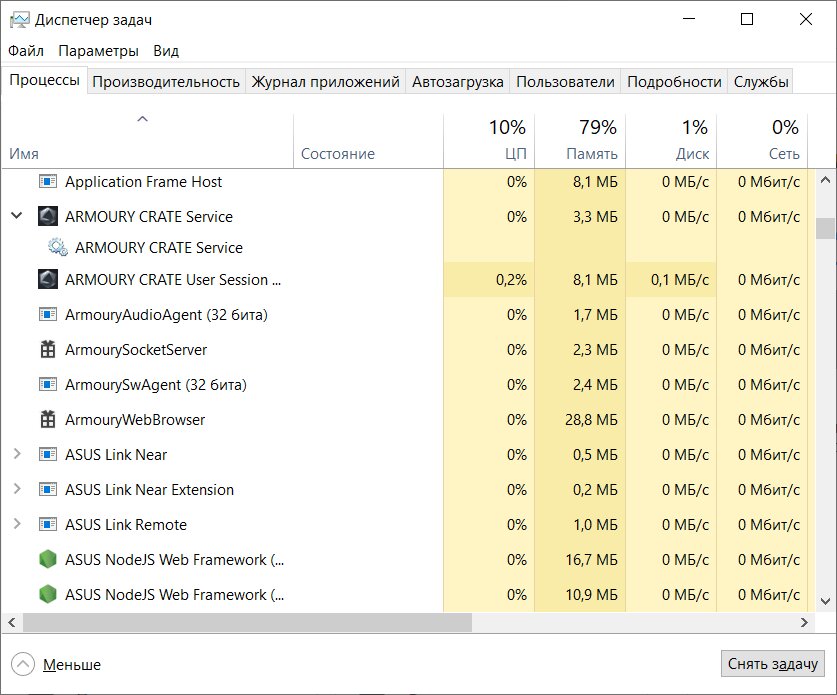This screenshot has width=837, height=695.
Task: Switch to the Автозагрузка tab
Action: [x=457, y=82]
